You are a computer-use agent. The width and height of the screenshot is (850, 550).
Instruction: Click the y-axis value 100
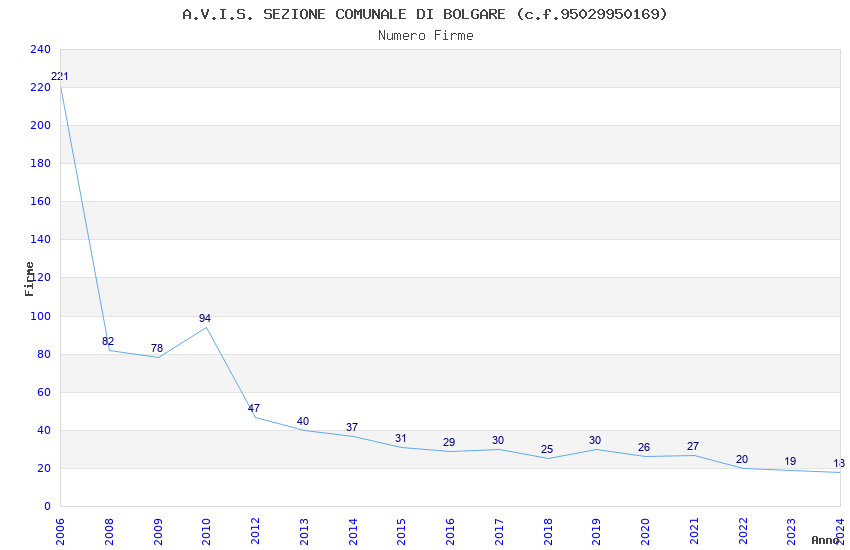40,316
